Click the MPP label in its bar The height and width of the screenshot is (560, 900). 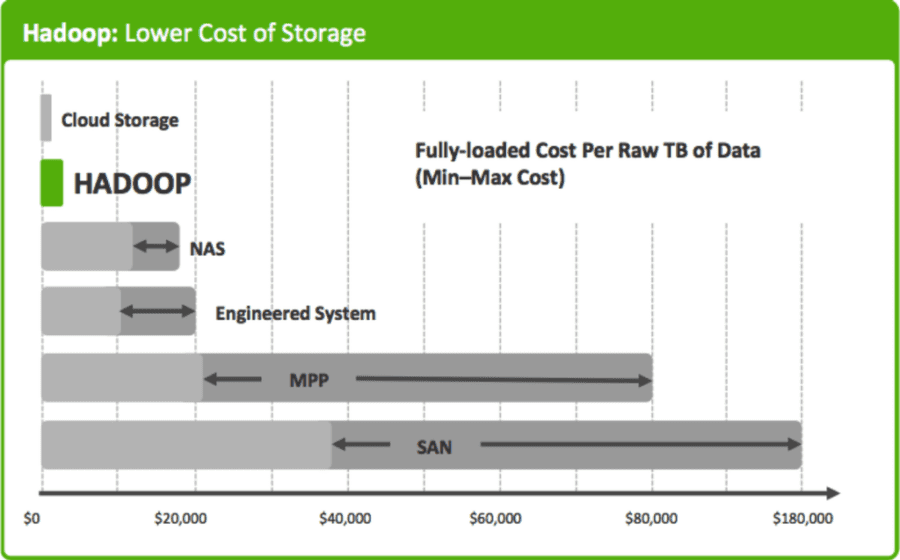[309, 380]
